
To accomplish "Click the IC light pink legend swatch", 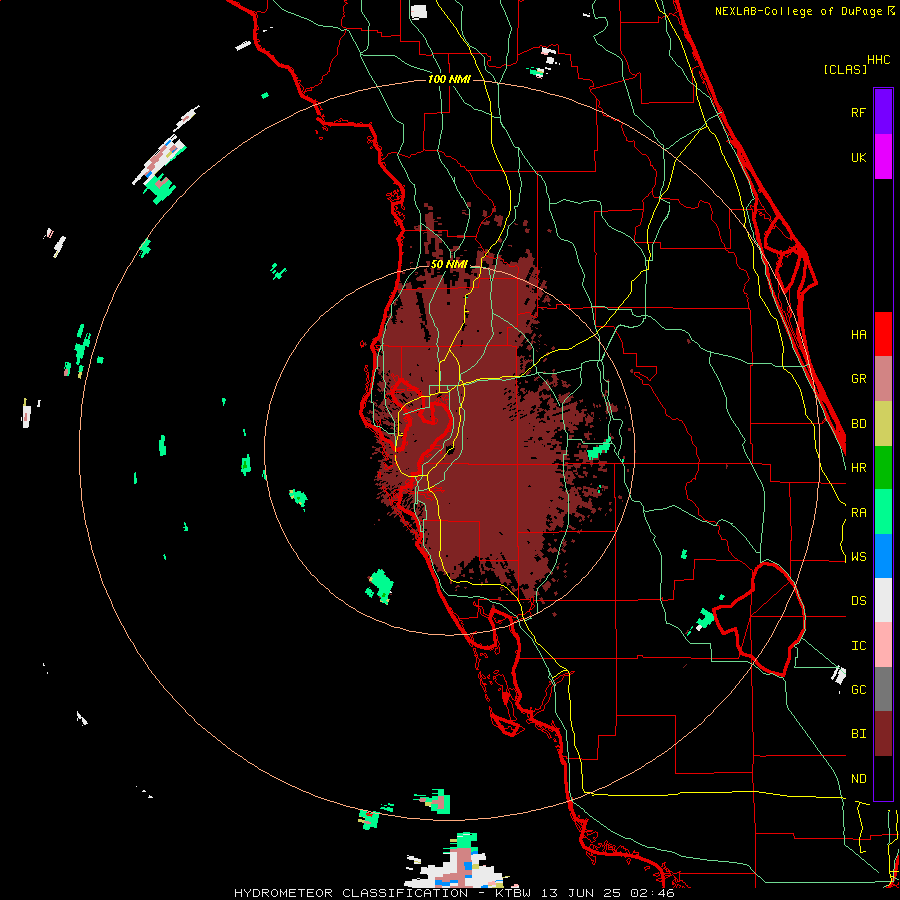I will pos(883,645).
